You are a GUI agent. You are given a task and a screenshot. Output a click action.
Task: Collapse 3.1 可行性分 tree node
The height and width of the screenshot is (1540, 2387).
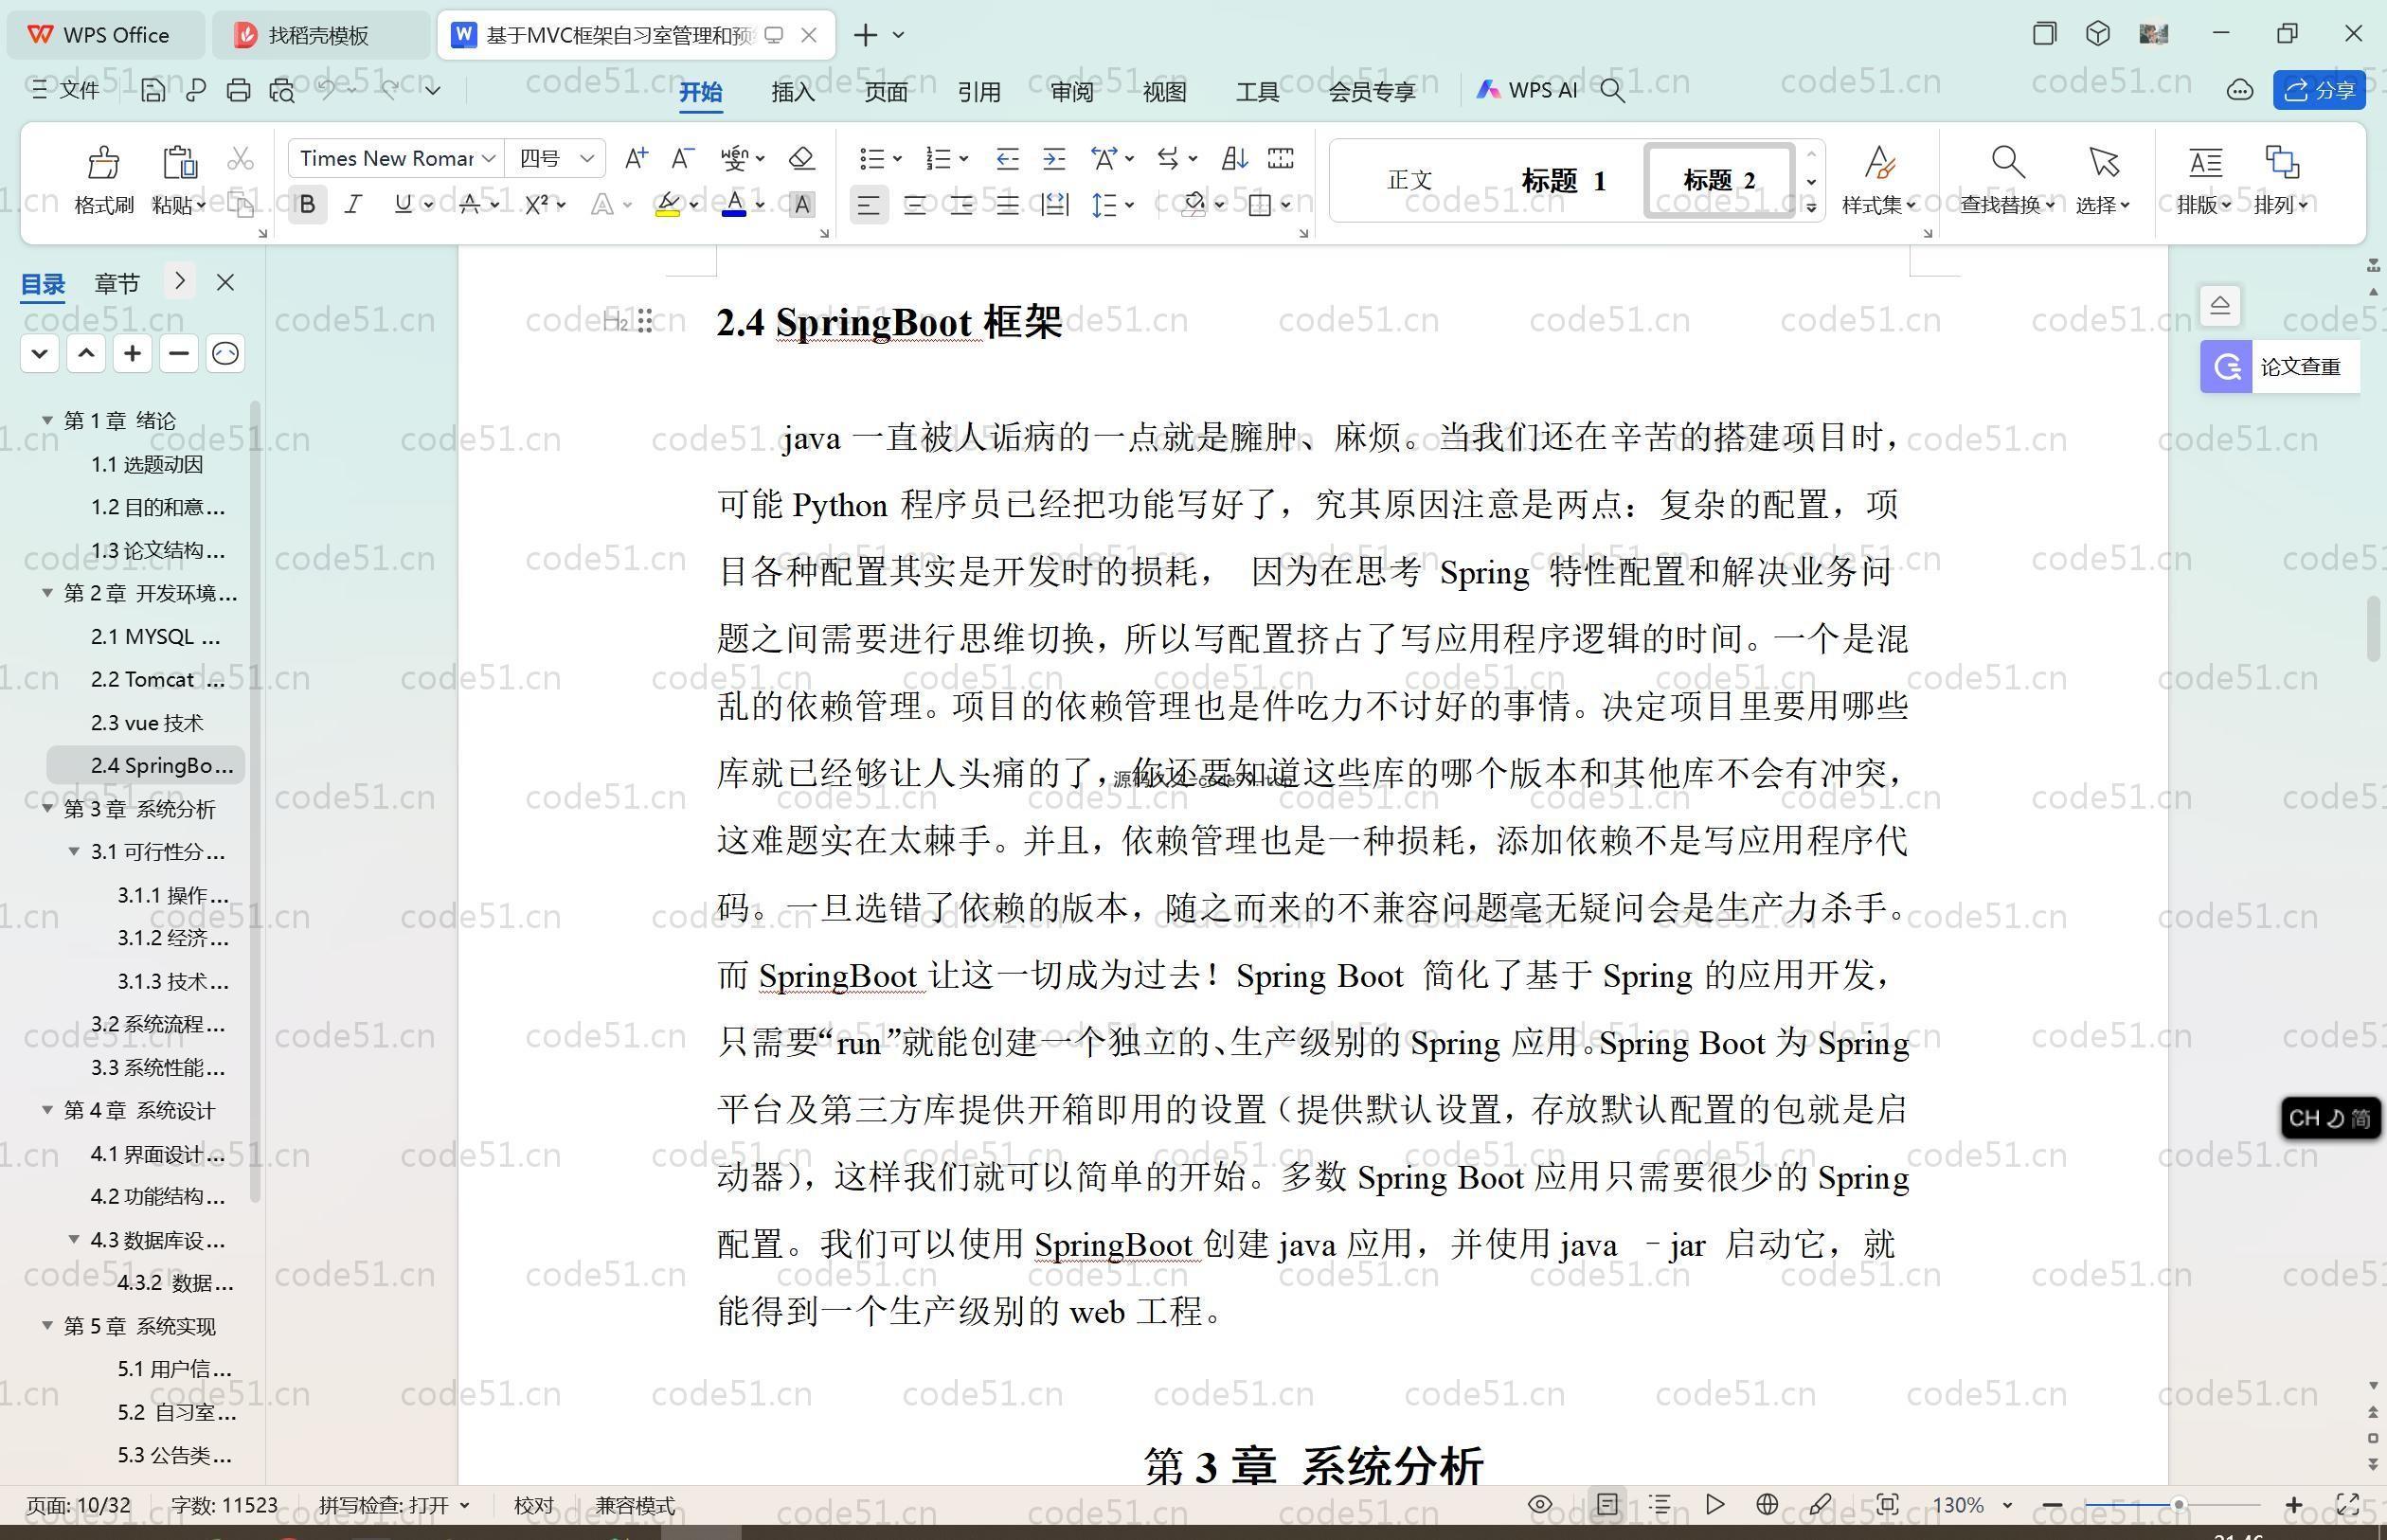[73, 851]
